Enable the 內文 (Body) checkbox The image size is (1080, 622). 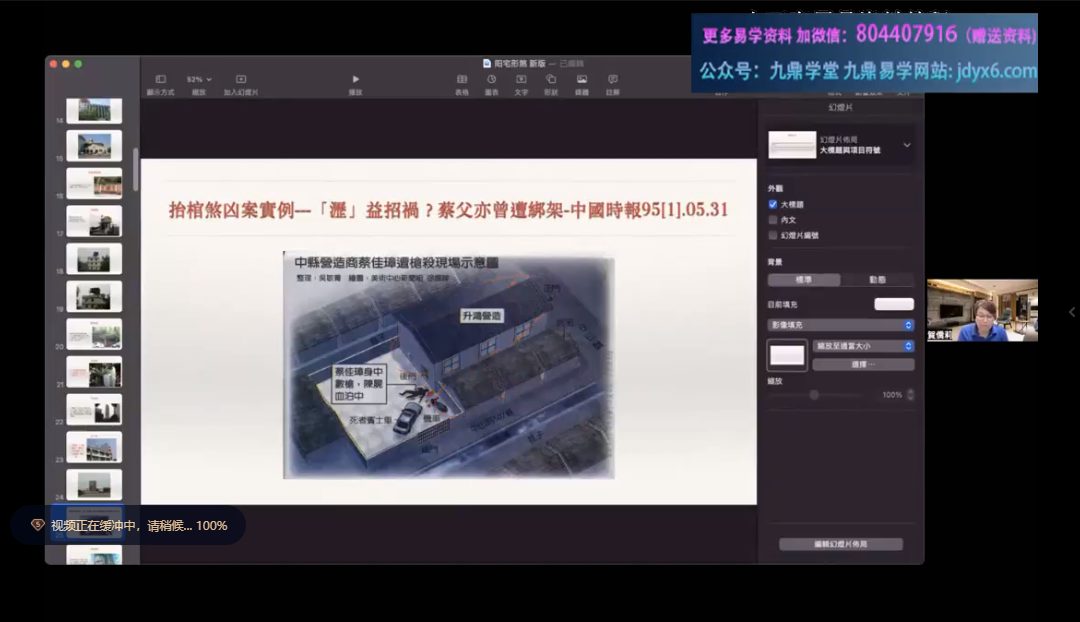tap(773, 219)
